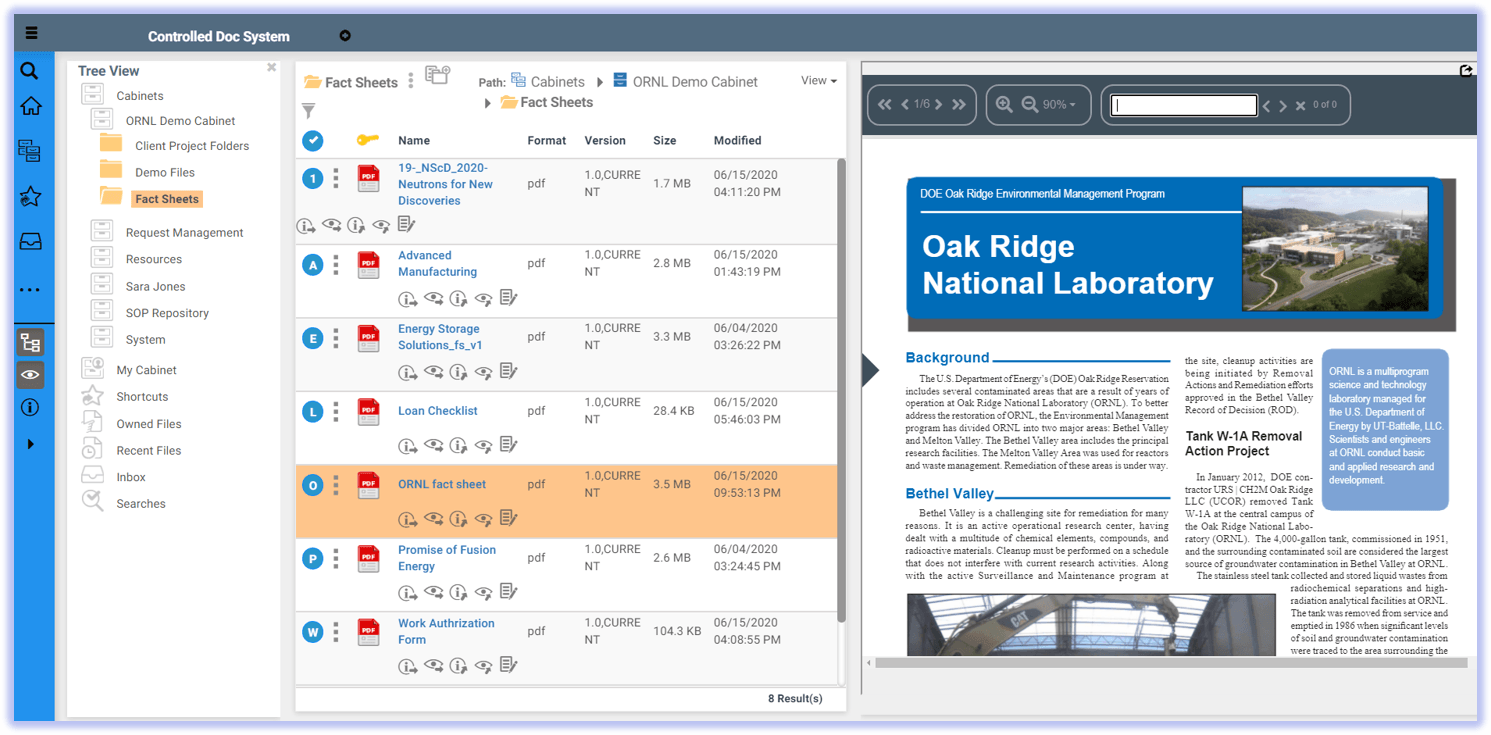Select the Loan Checklist row badge L
Image resolution: width=1491 pixels, height=735 pixels.
(313, 412)
